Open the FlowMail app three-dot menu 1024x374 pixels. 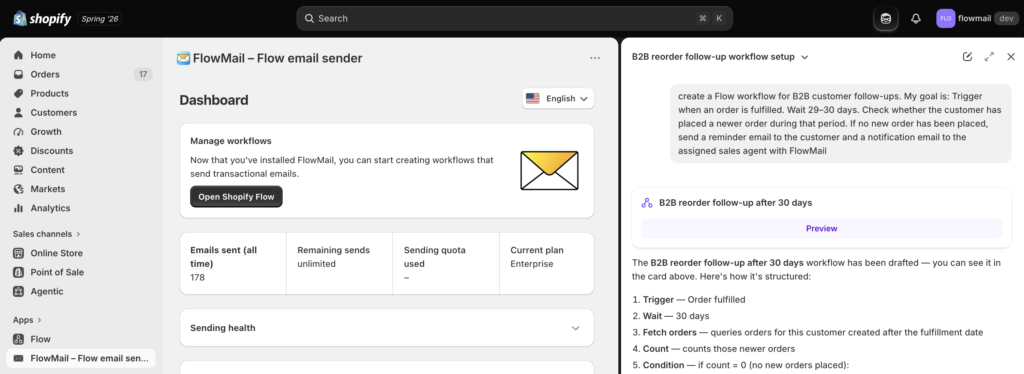(x=595, y=58)
